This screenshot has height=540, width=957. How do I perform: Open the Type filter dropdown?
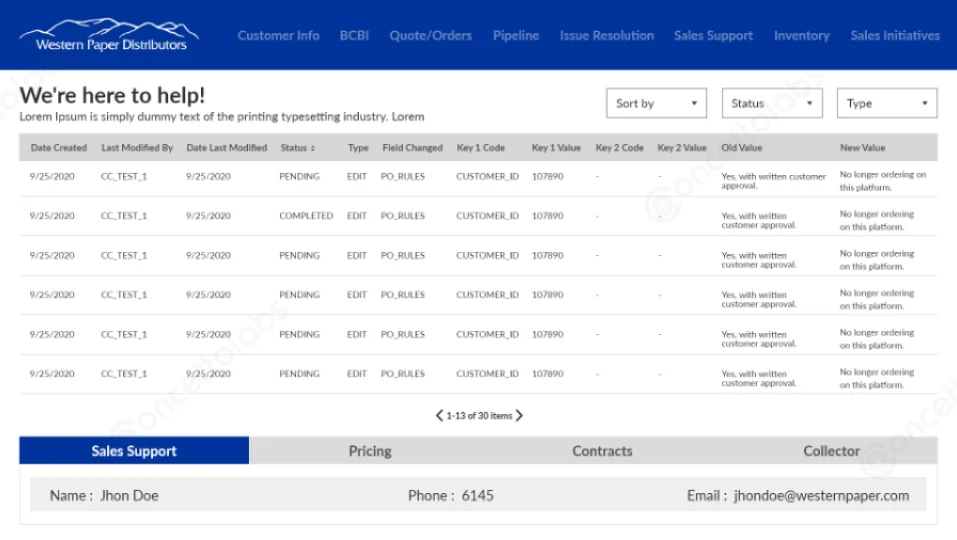pyautogui.click(x=886, y=103)
